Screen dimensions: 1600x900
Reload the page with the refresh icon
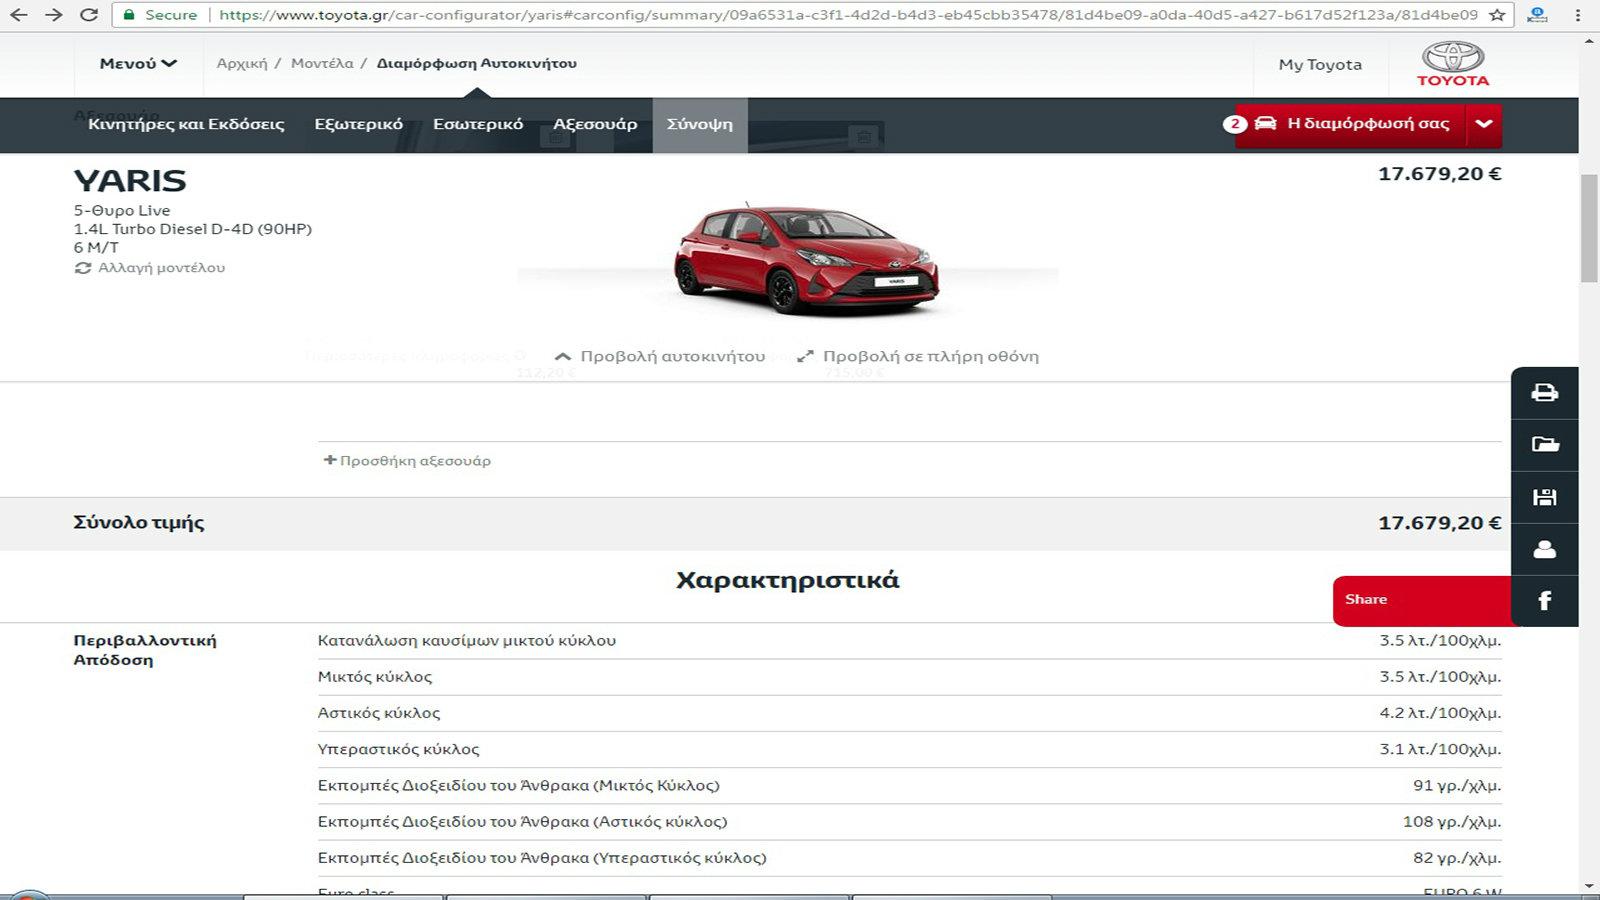[89, 15]
